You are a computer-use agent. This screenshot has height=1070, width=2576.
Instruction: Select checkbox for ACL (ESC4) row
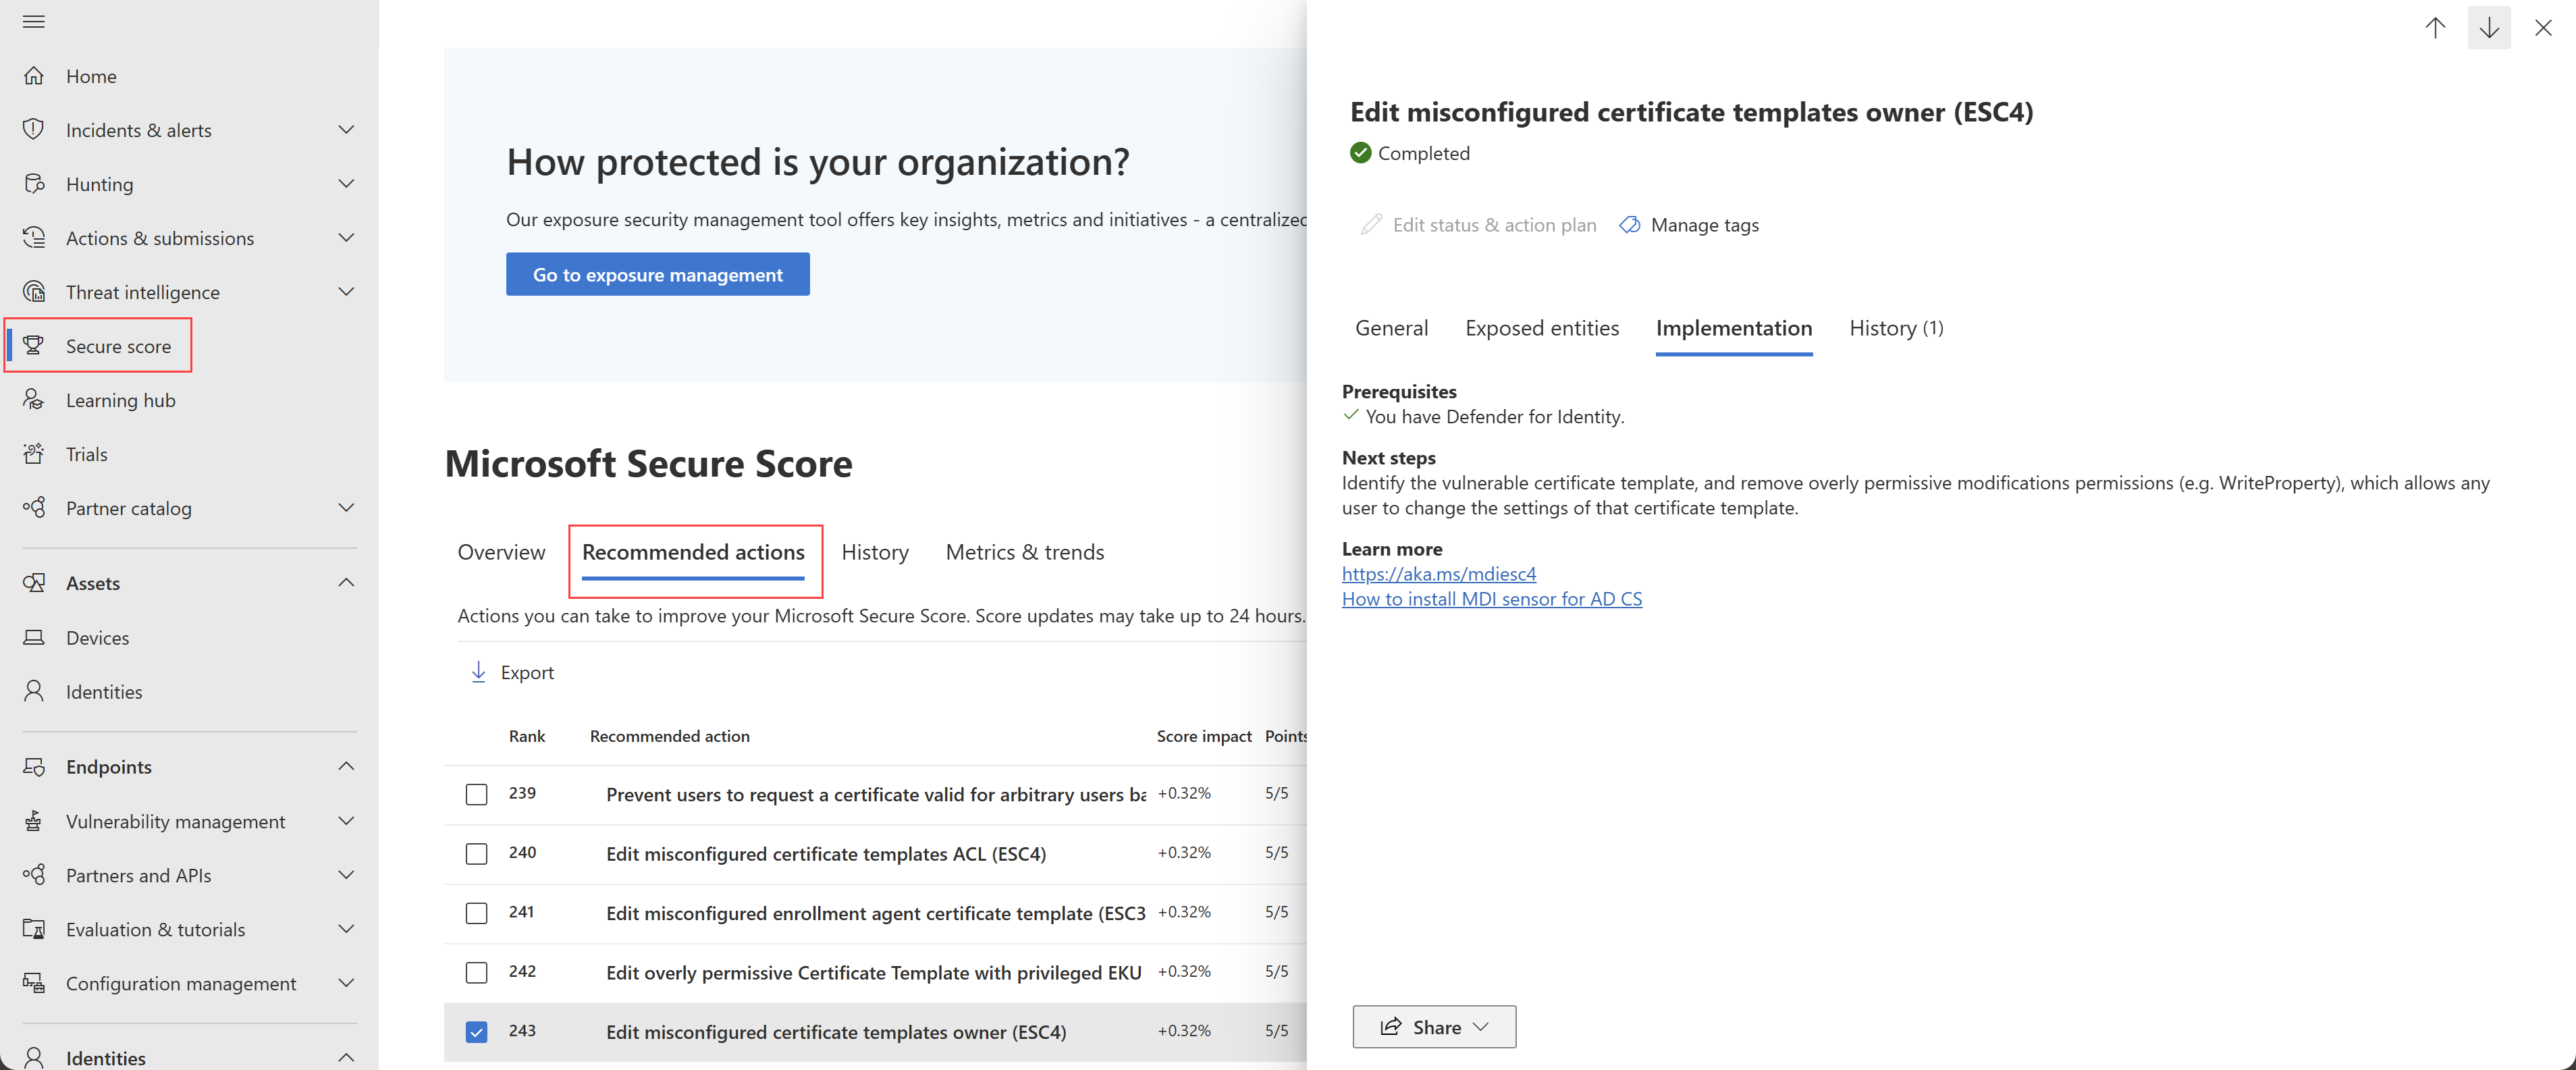pyautogui.click(x=476, y=853)
